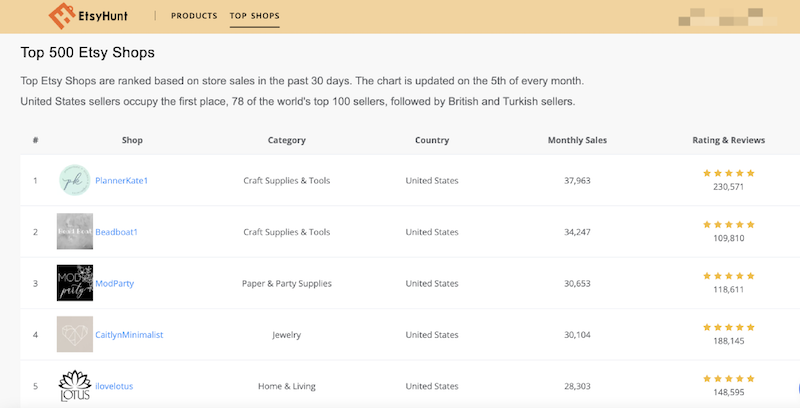Click the Category column header
Viewport: 800px width, 408px height.
pyautogui.click(x=287, y=140)
